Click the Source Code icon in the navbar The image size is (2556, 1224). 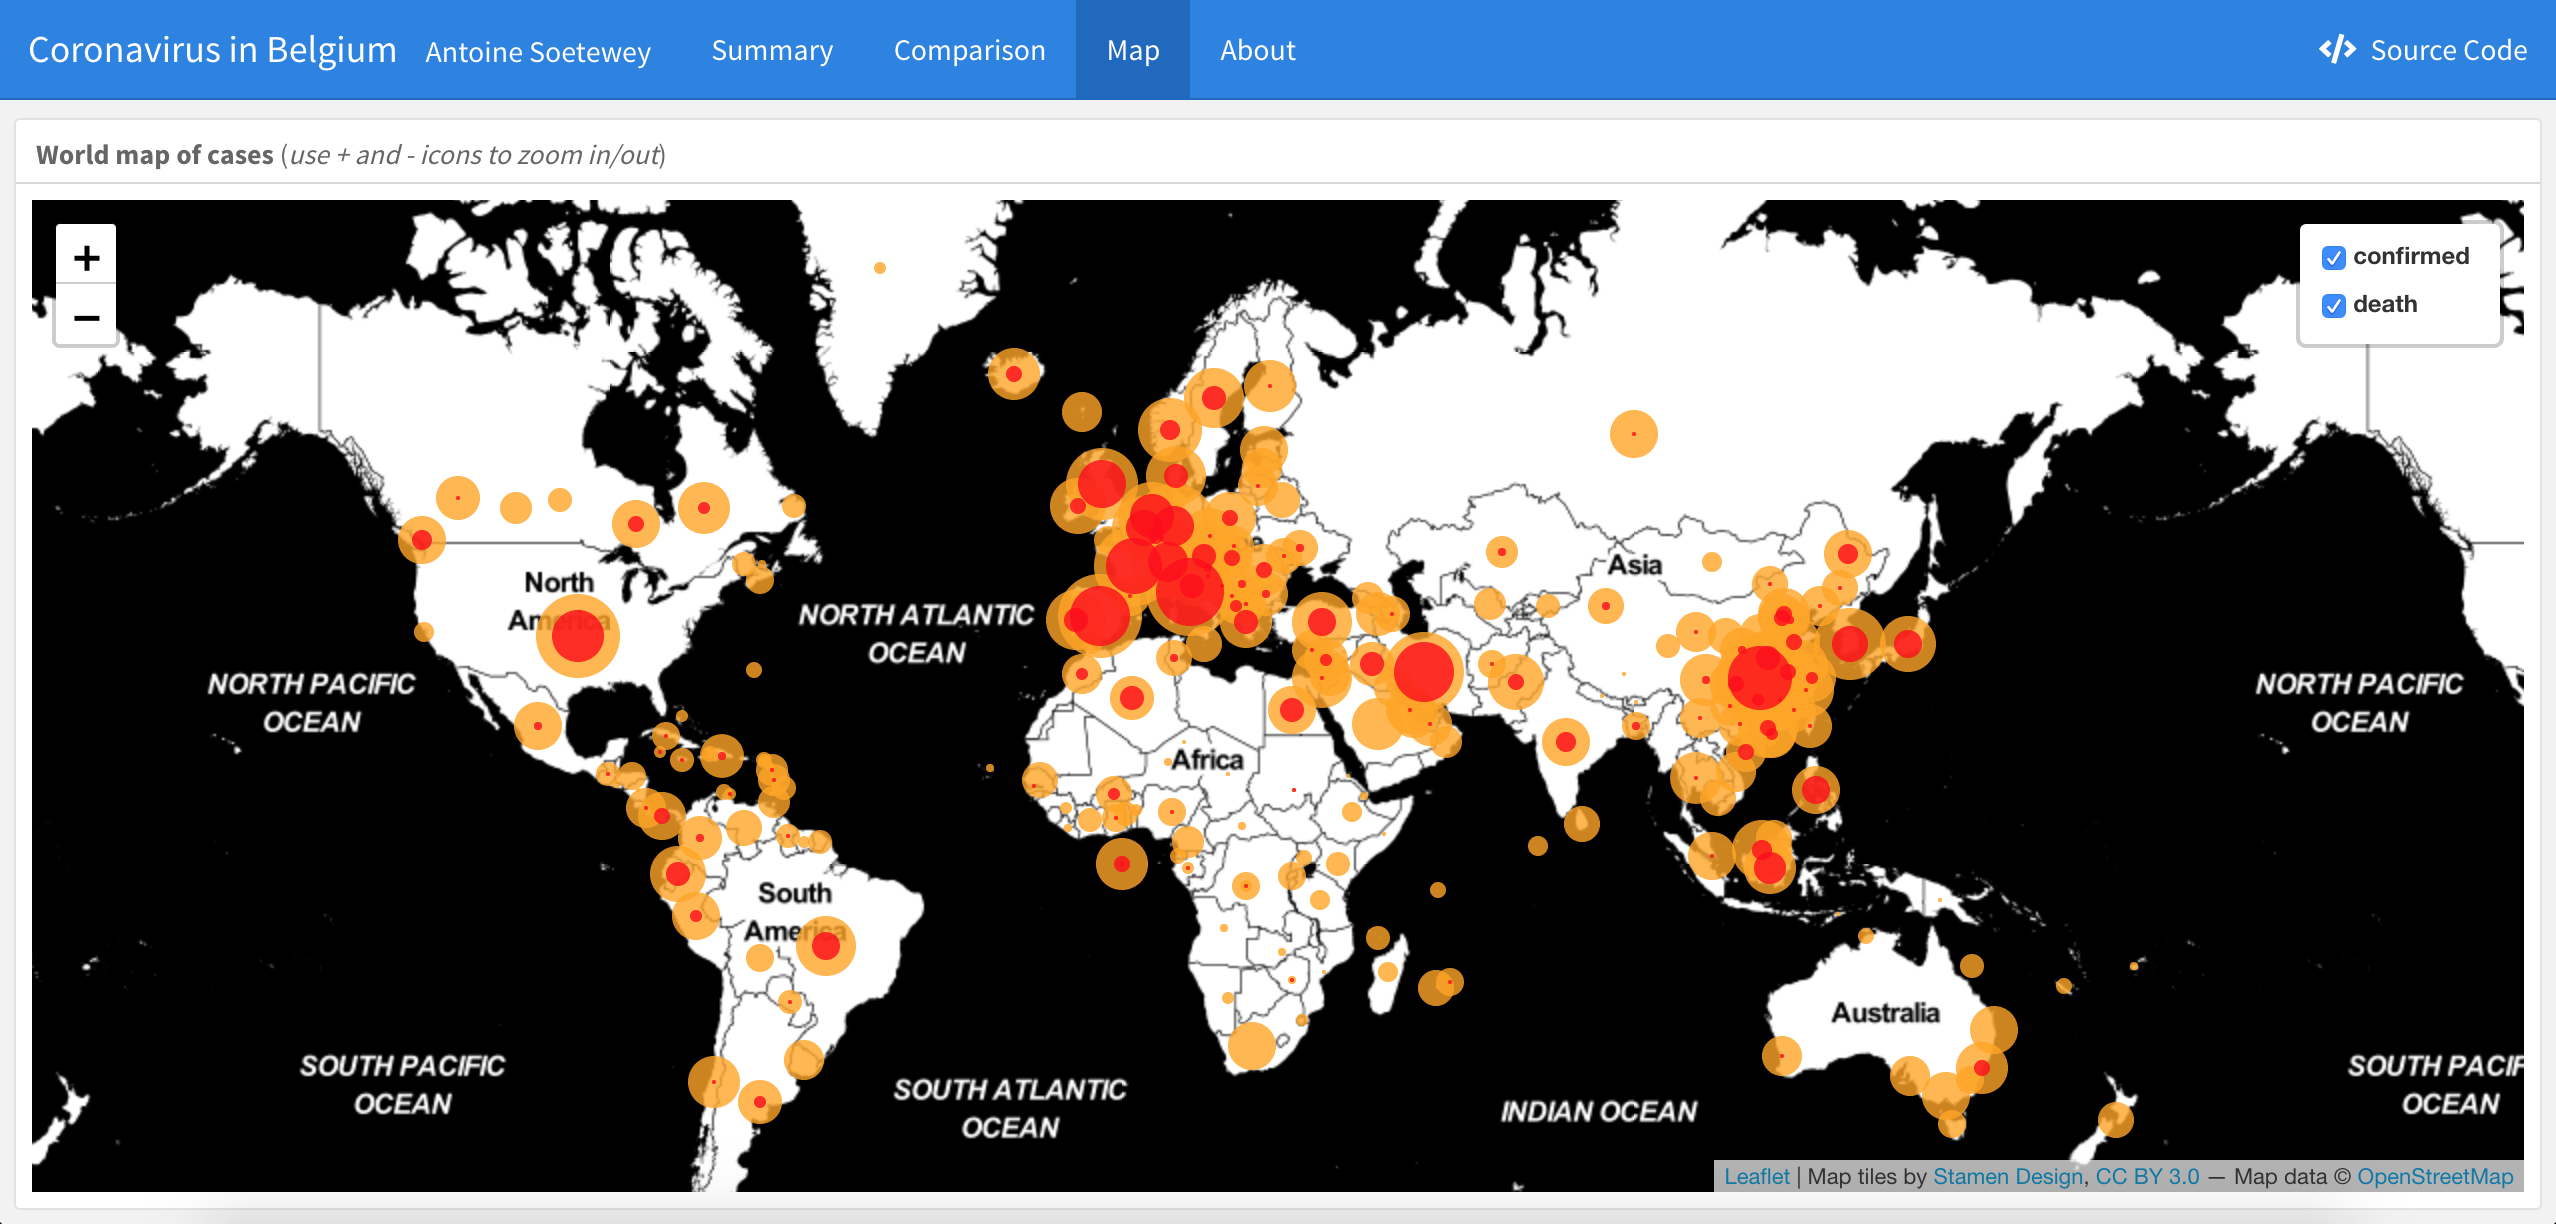click(2336, 49)
